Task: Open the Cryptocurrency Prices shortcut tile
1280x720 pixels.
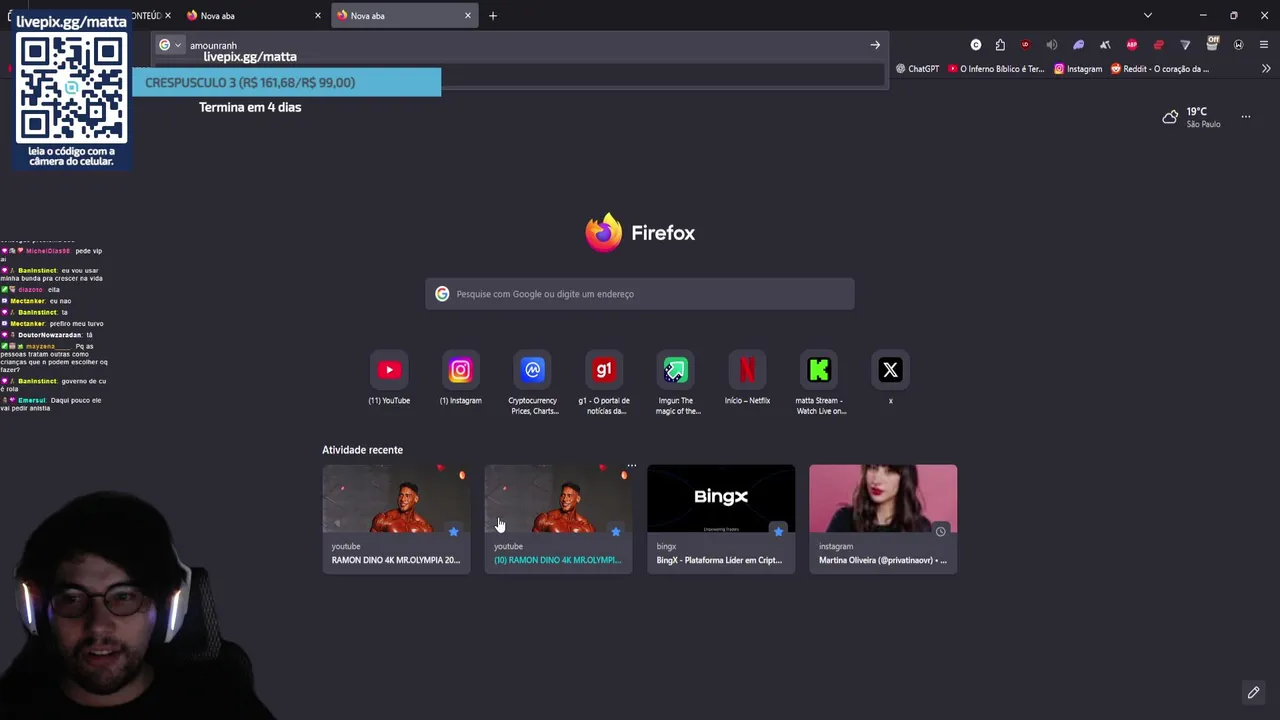Action: [x=533, y=371]
